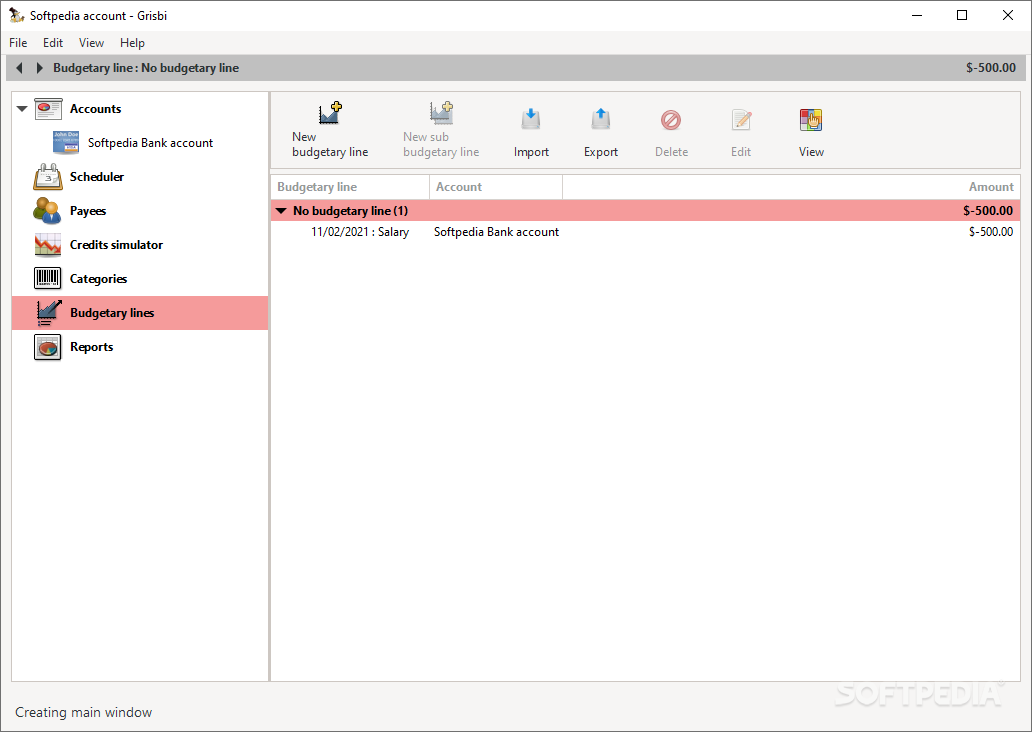Open the Edit menu
1032x732 pixels.
point(53,43)
